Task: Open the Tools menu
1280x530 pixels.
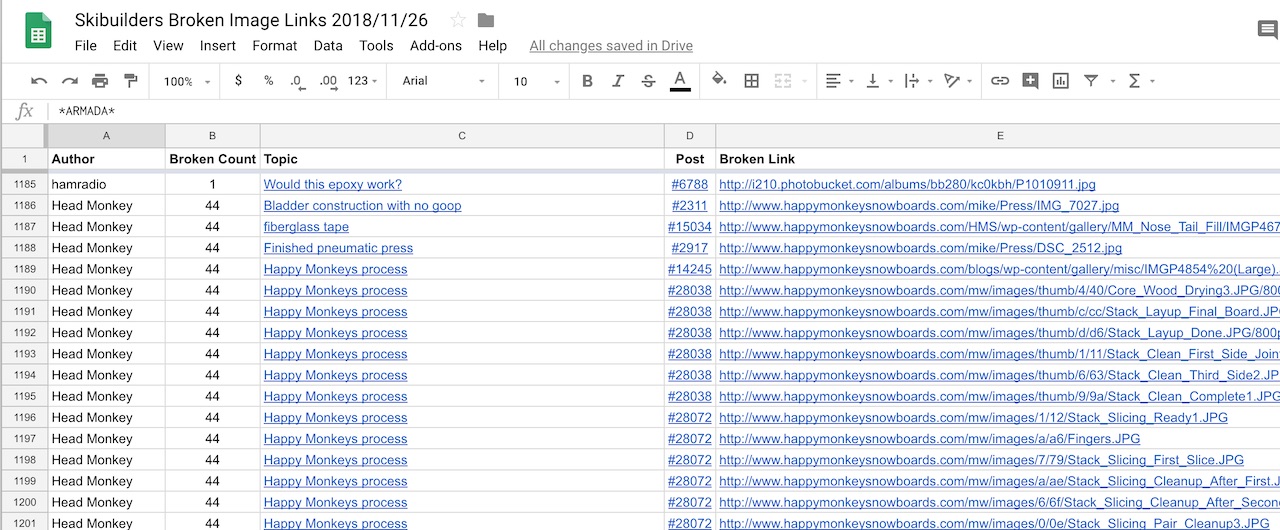Action: [376, 45]
